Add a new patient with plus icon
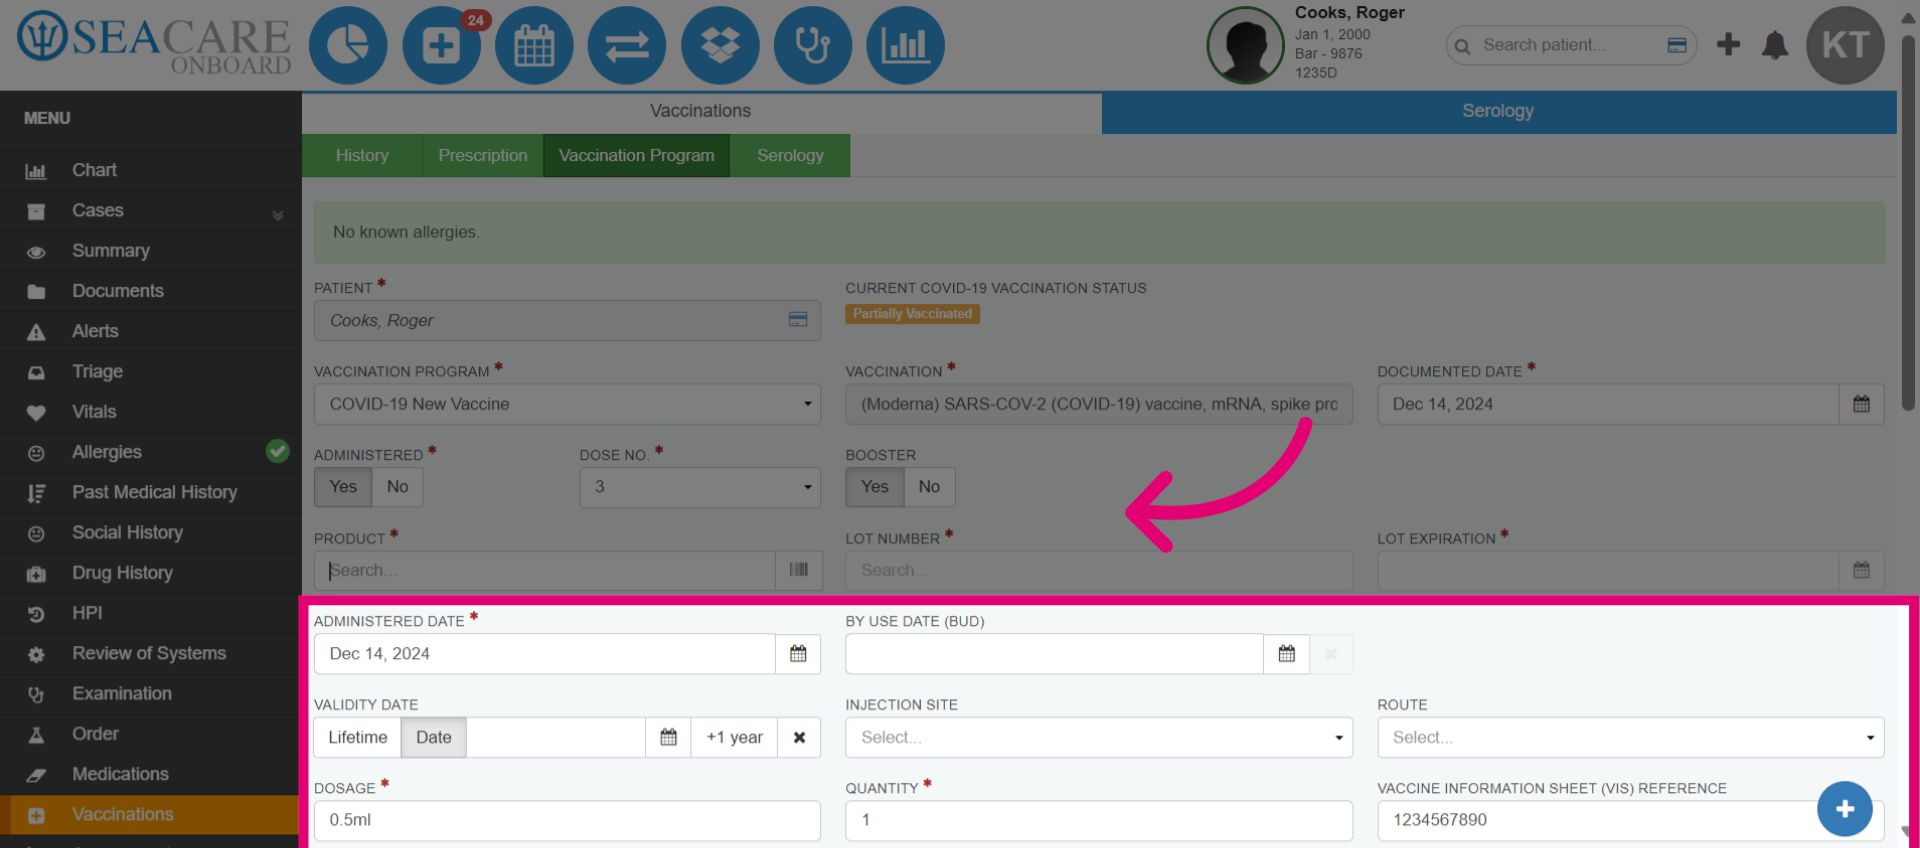This screenshot has width=1920, height=848. pos(1728,44)
